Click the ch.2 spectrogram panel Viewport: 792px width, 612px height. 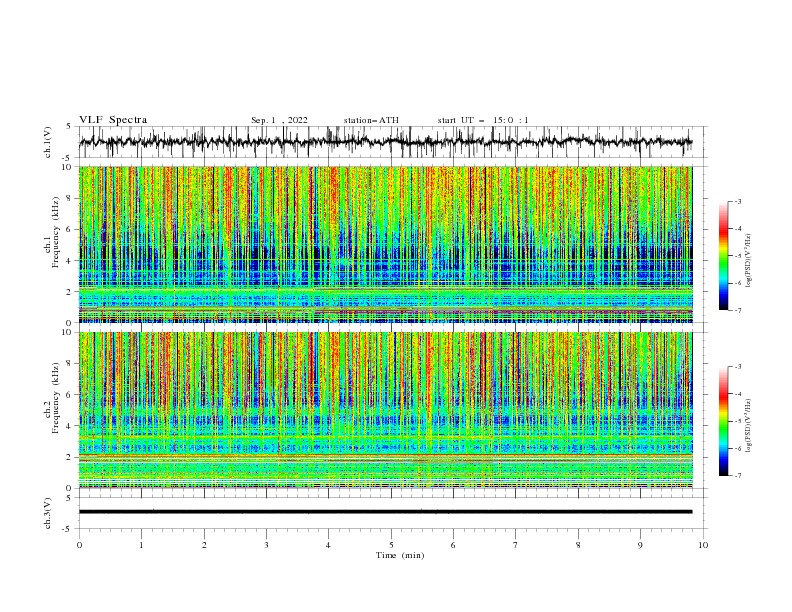click(x=386, y=410)
